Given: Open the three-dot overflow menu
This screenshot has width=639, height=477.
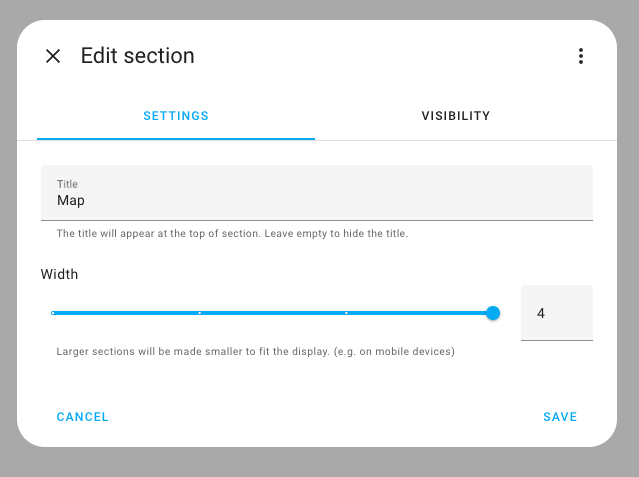Looking at the screenshot, I should [x=580, y=56].
